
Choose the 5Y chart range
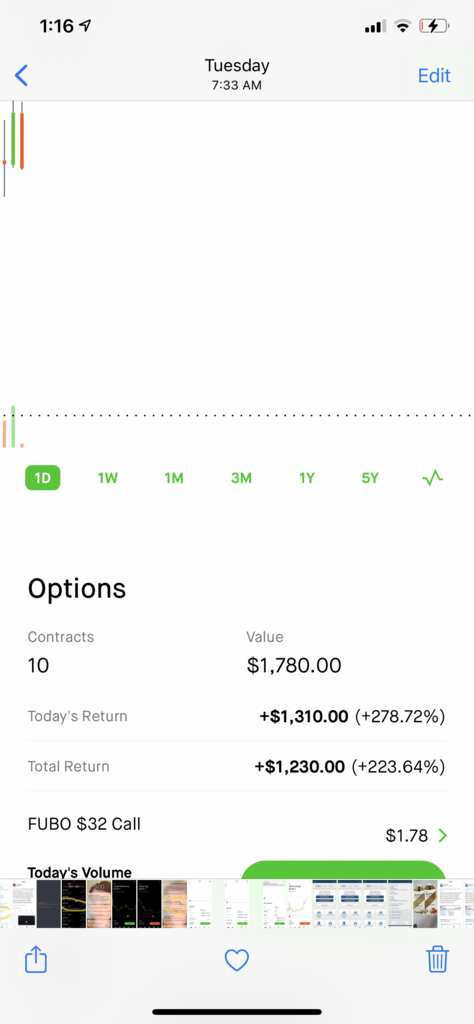pyautogui.click(x=370, y=478)
